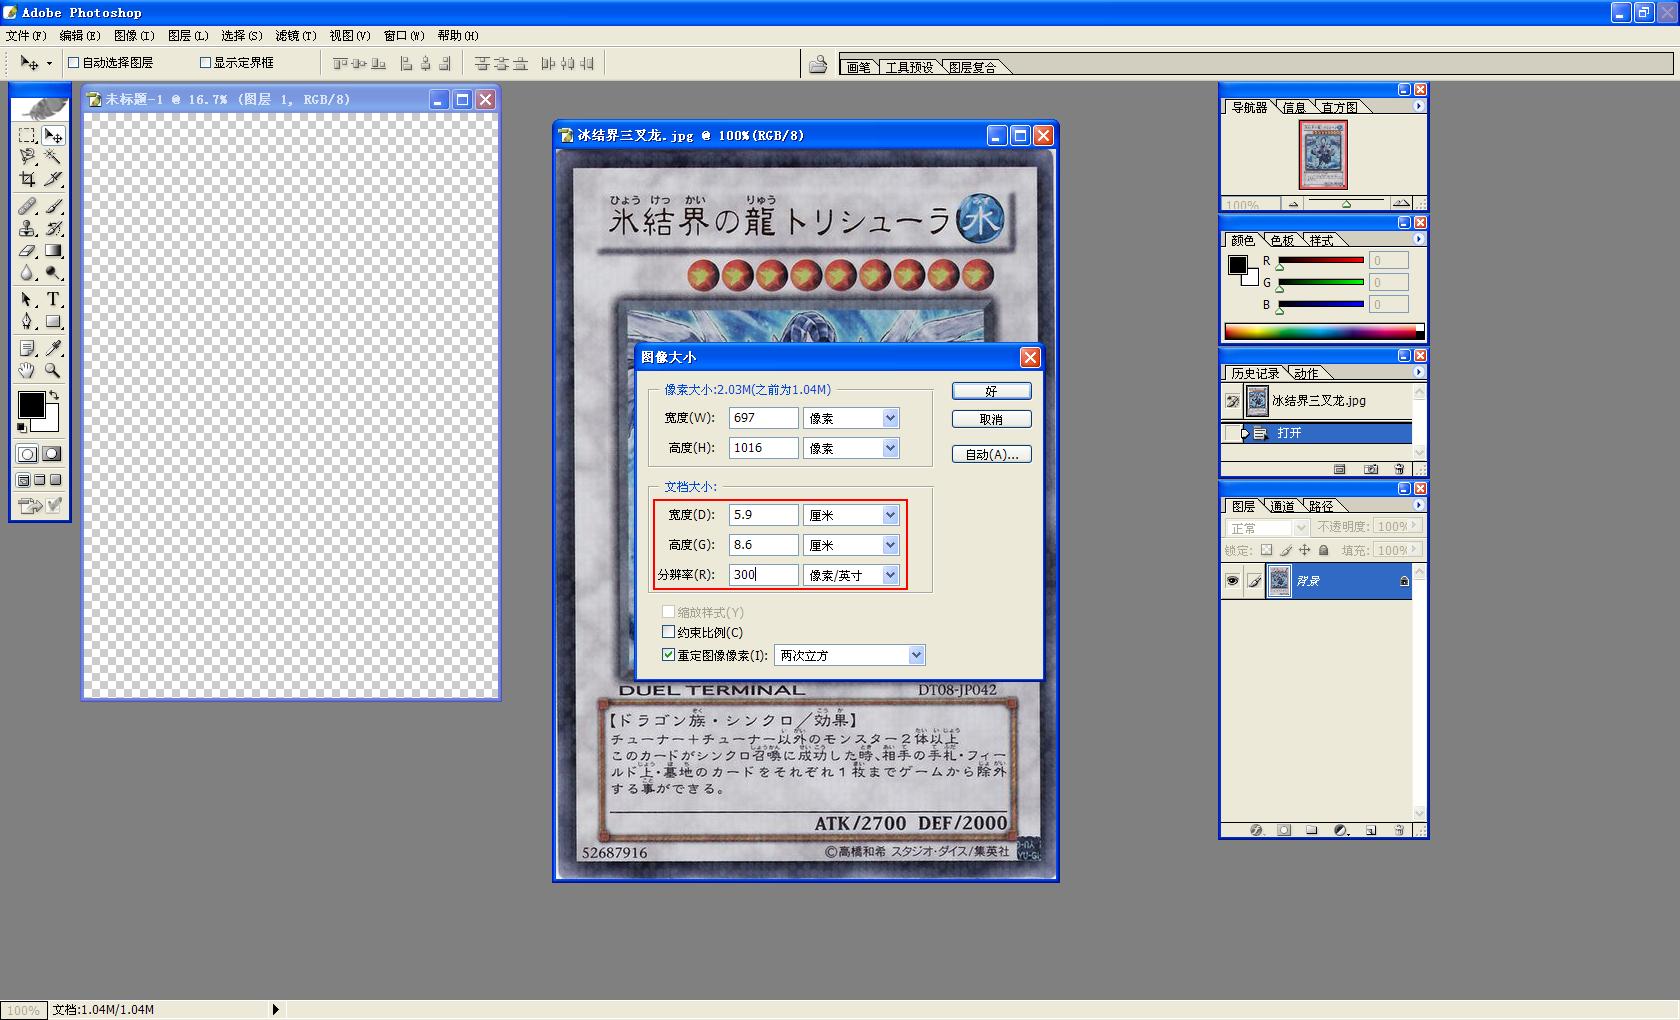Open the History panel flyout menu

(x=1418, y=372)
